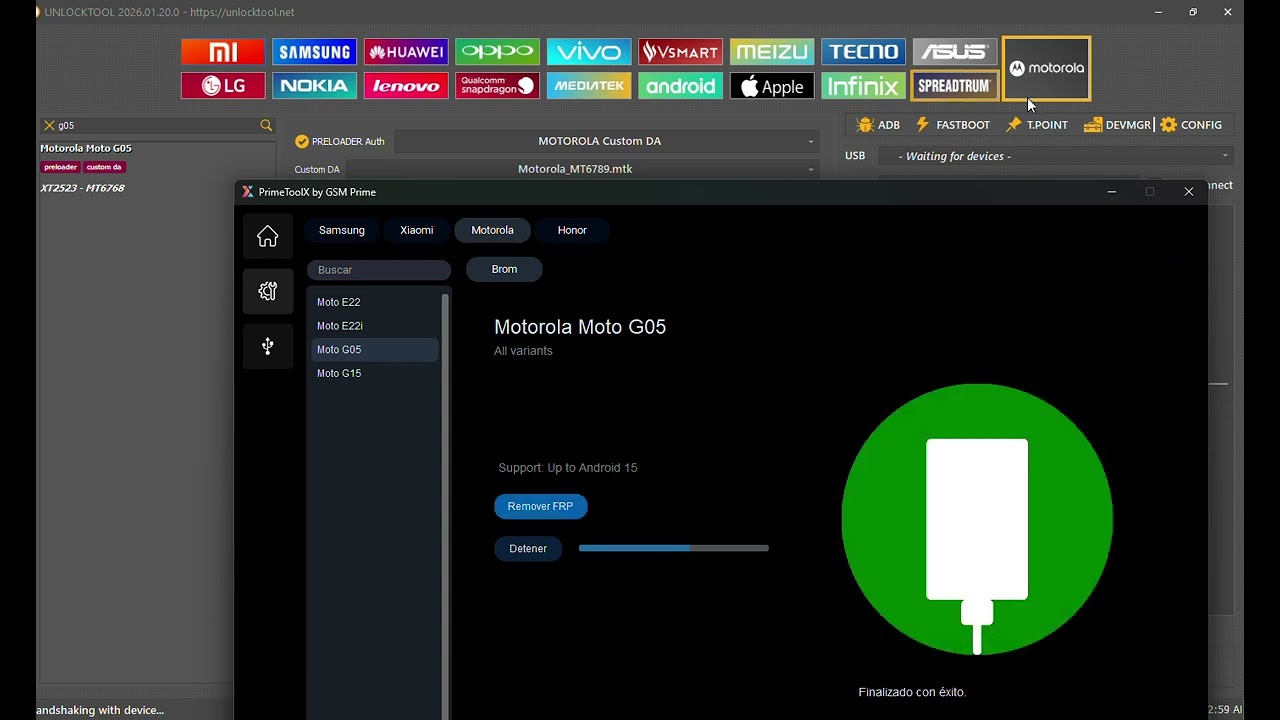Open DEVMGR device manager
This screenshot has width=1280, height=720.
pyautogui.click(x=1117, y=125)
